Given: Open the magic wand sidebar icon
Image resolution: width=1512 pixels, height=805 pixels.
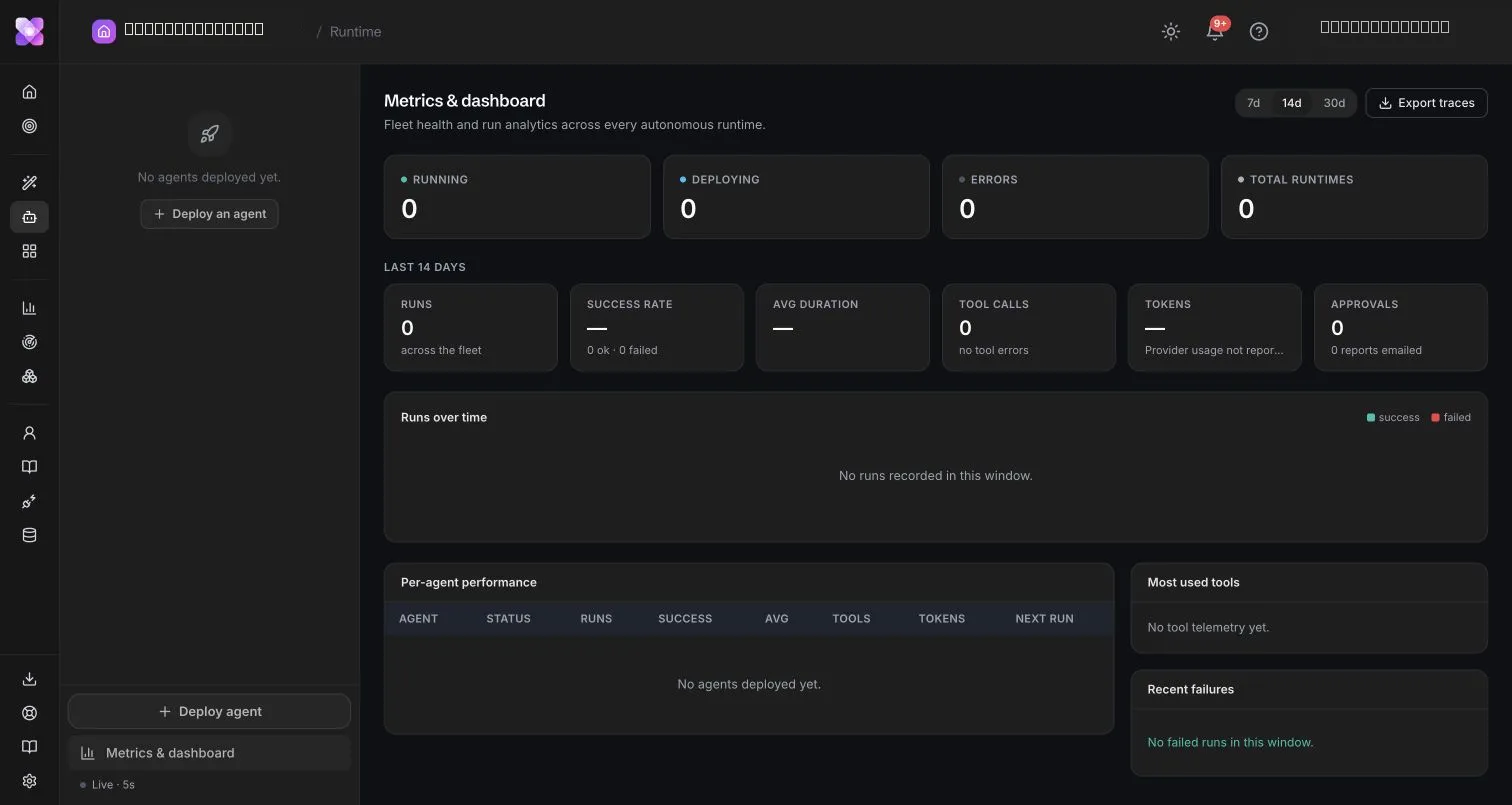Looking at the screenshot, I should [x=29, y=183].
